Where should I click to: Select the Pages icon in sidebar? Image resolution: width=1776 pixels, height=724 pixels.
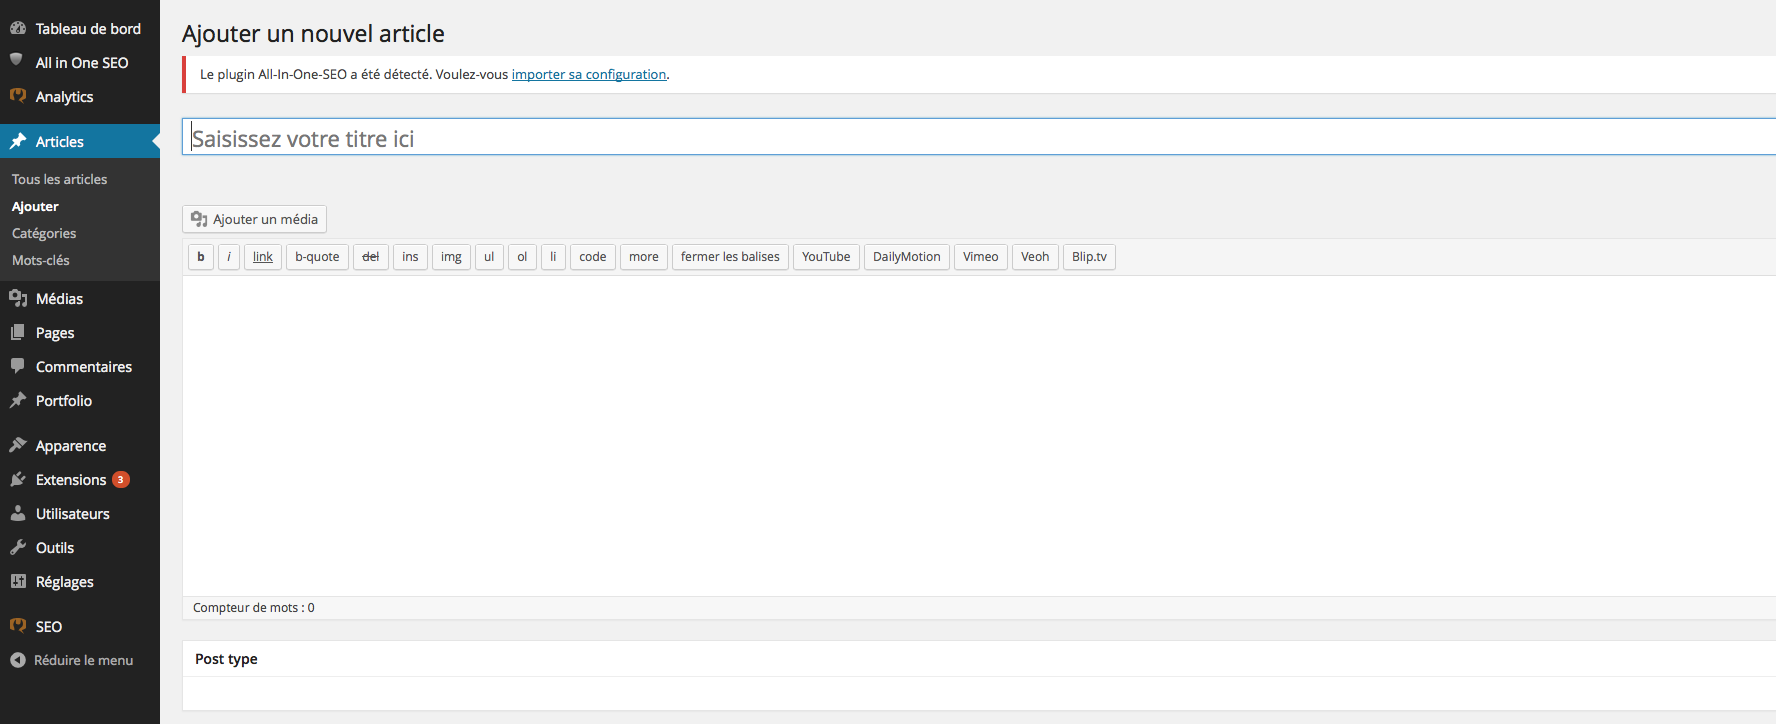18,332
